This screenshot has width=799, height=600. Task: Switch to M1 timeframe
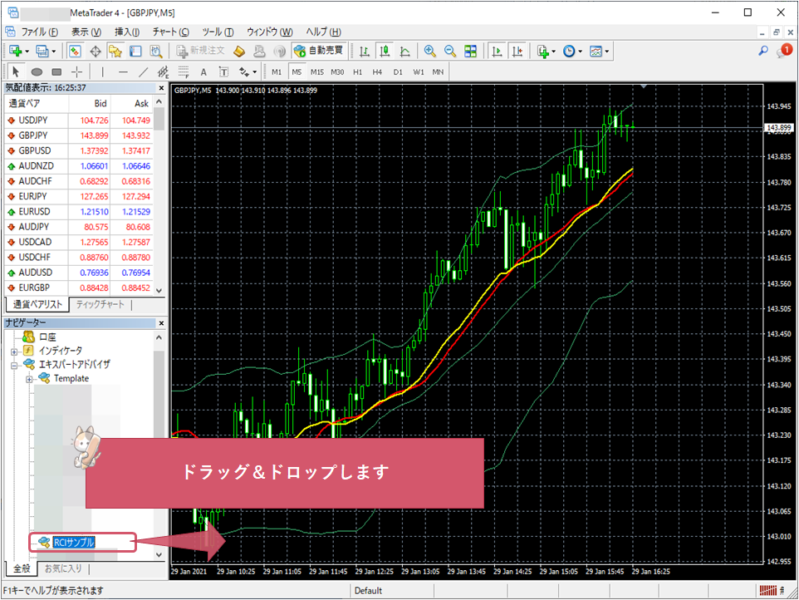click(276, 72)
